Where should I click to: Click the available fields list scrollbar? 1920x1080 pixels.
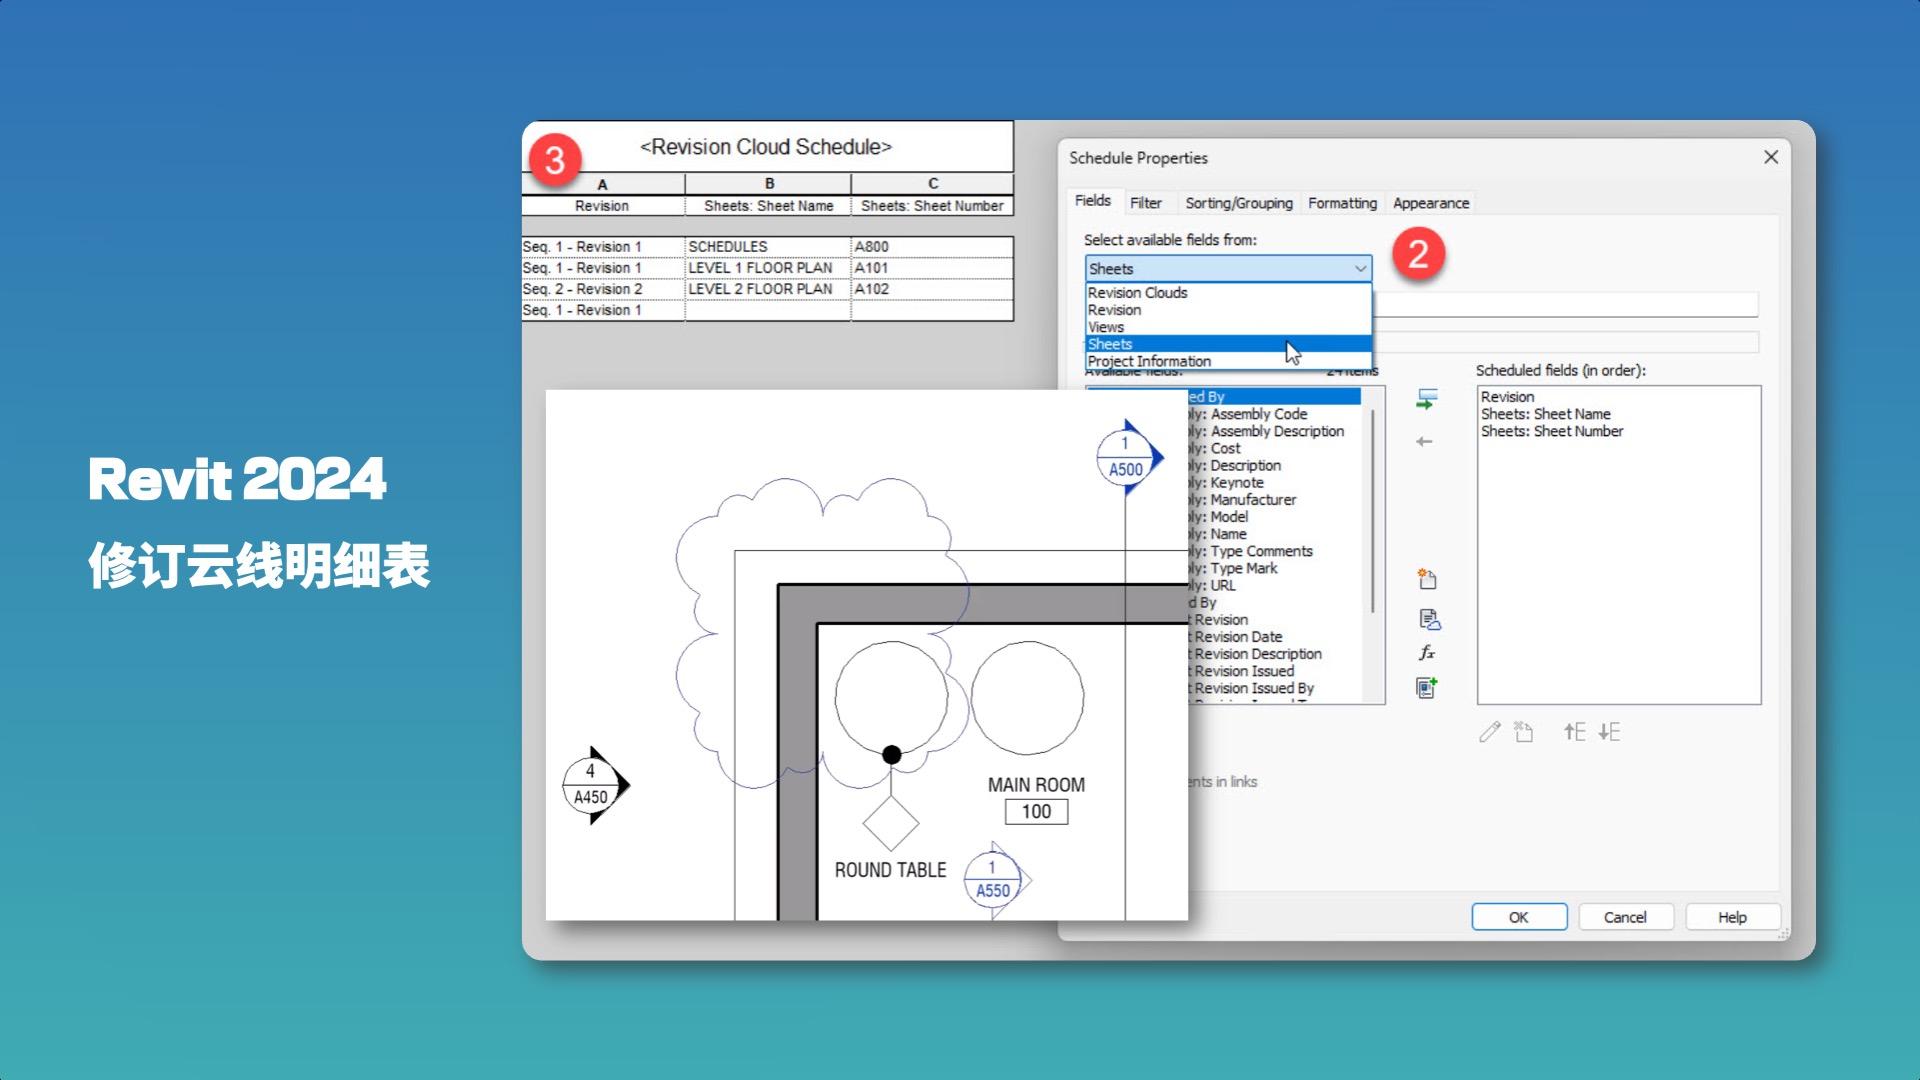pos(1374,510)
